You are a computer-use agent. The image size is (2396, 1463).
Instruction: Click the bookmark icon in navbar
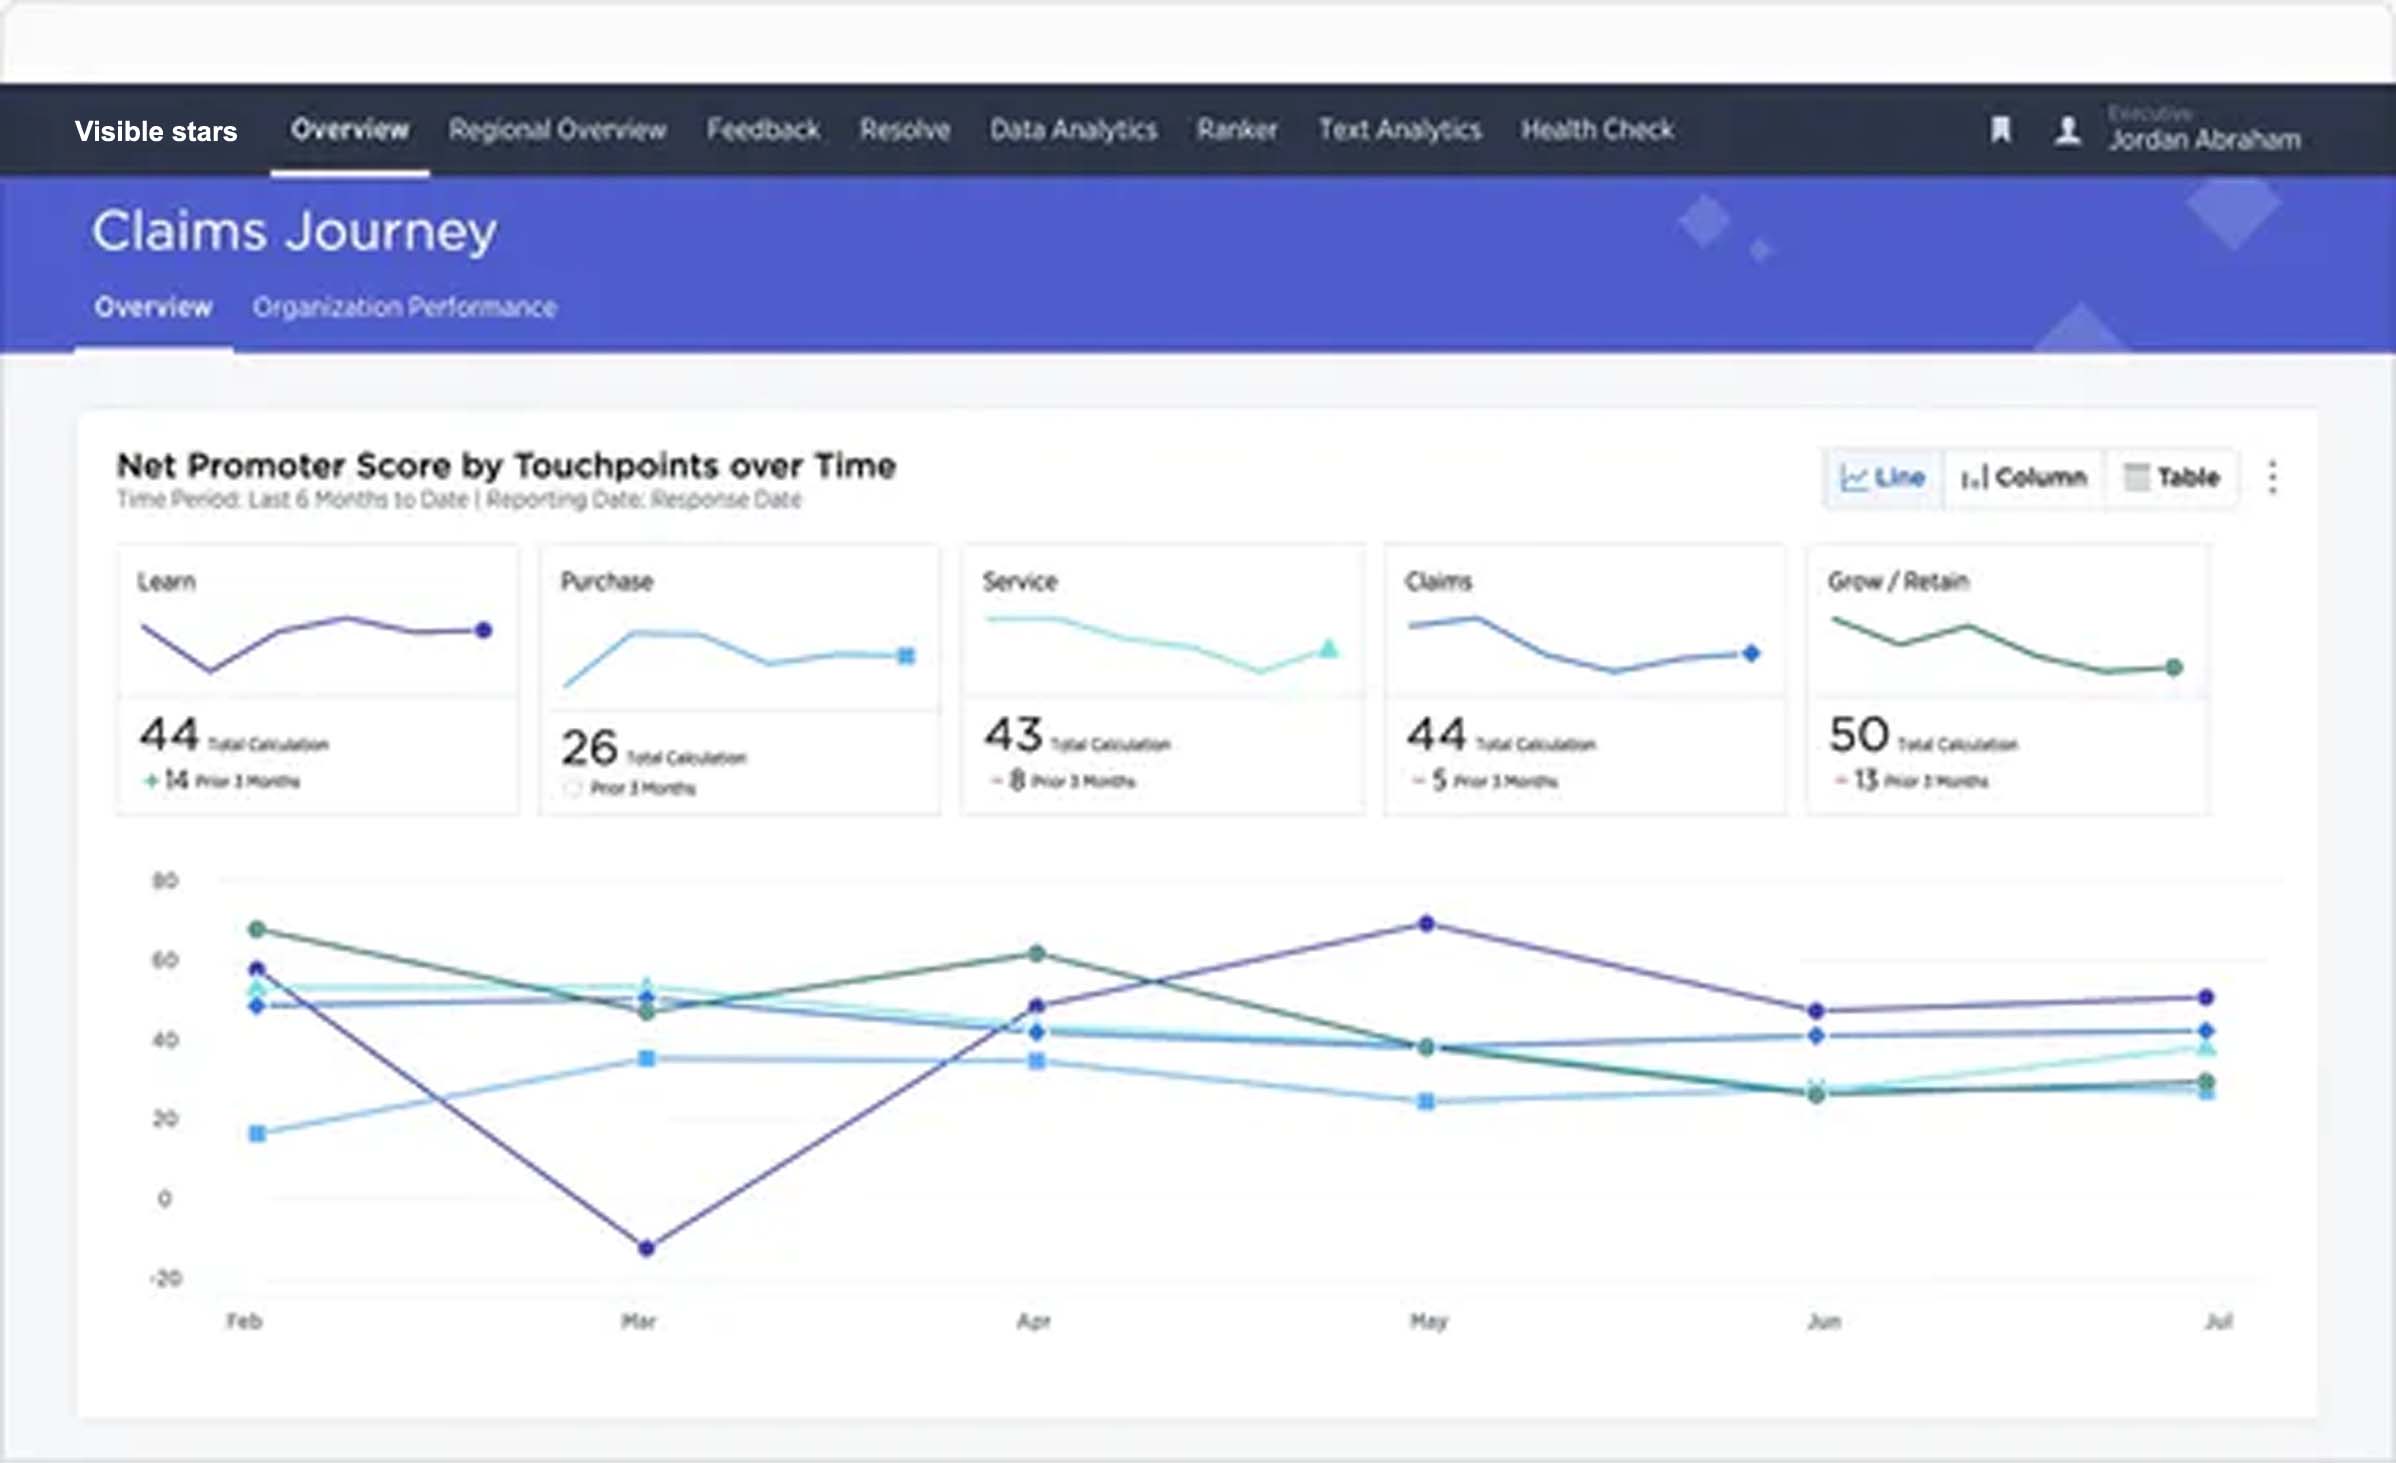2000,130
